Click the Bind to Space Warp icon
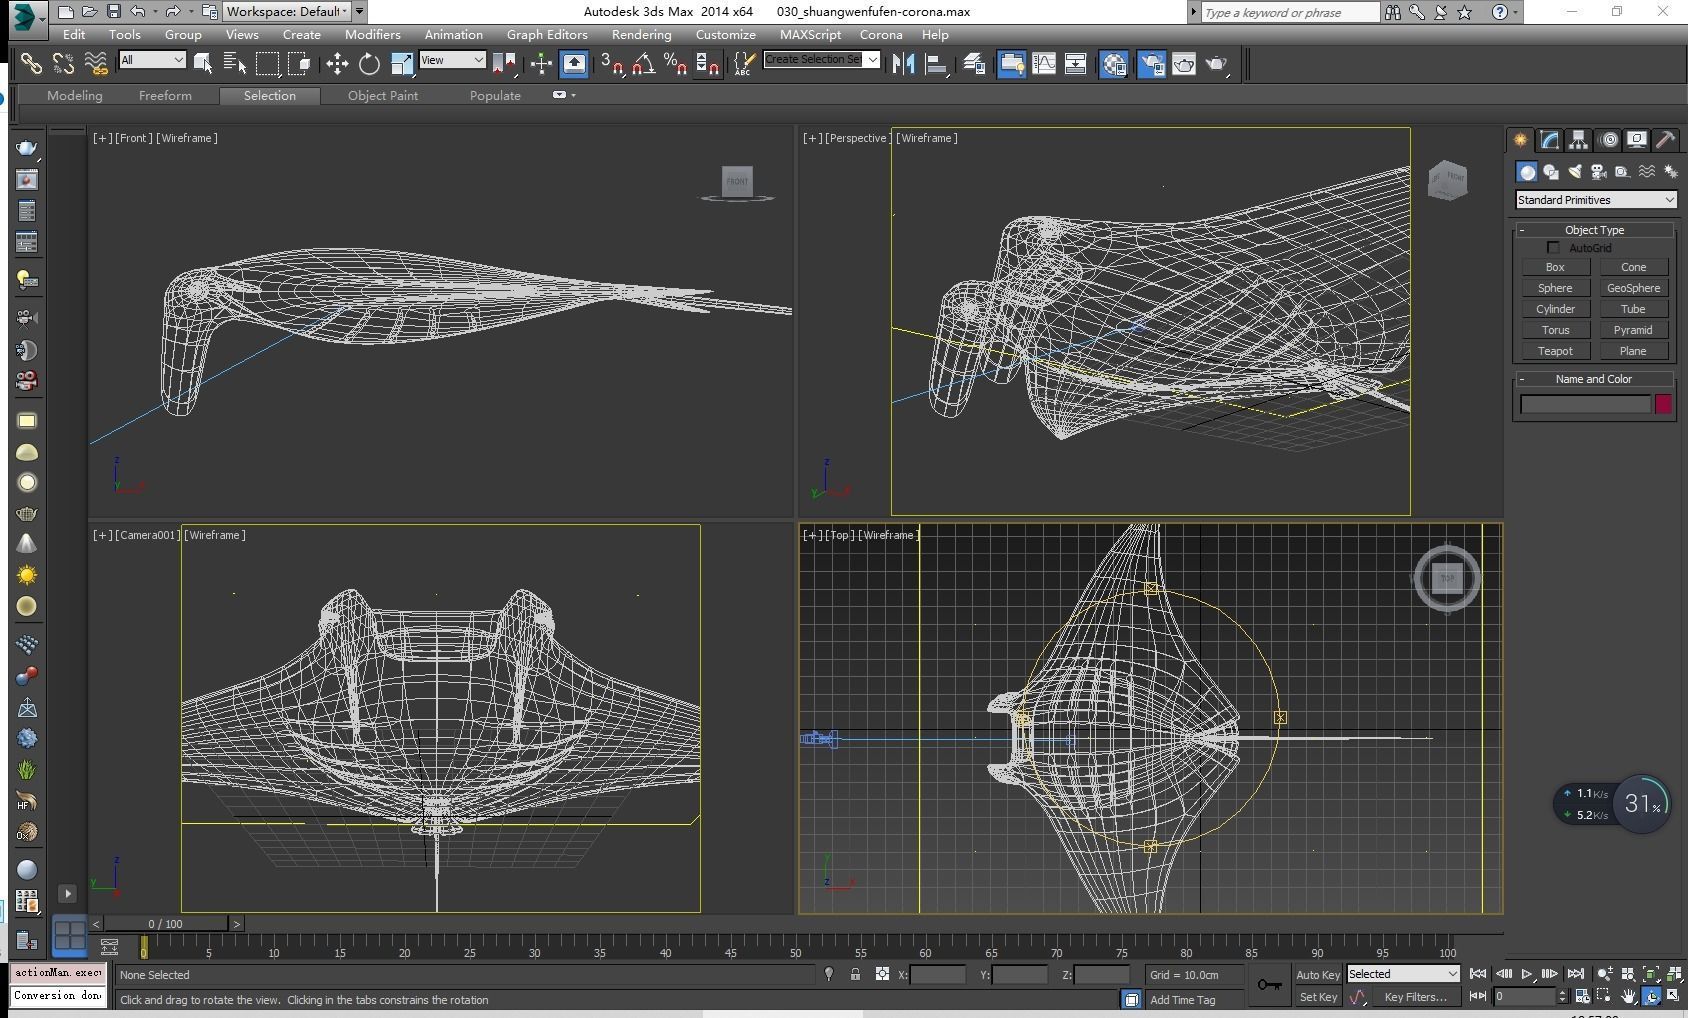The width and height of the screenshot is (1688, 1018). coord(95,64)
